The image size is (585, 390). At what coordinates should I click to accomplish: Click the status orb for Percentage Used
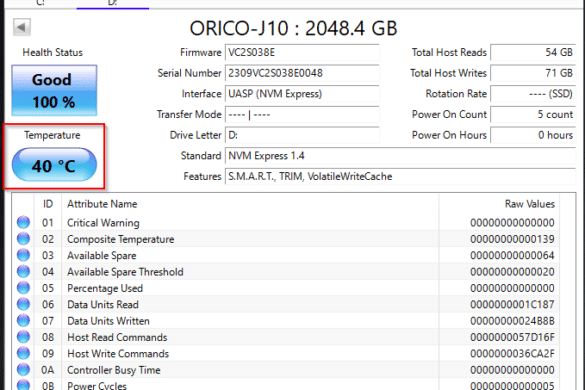[23, 288]
